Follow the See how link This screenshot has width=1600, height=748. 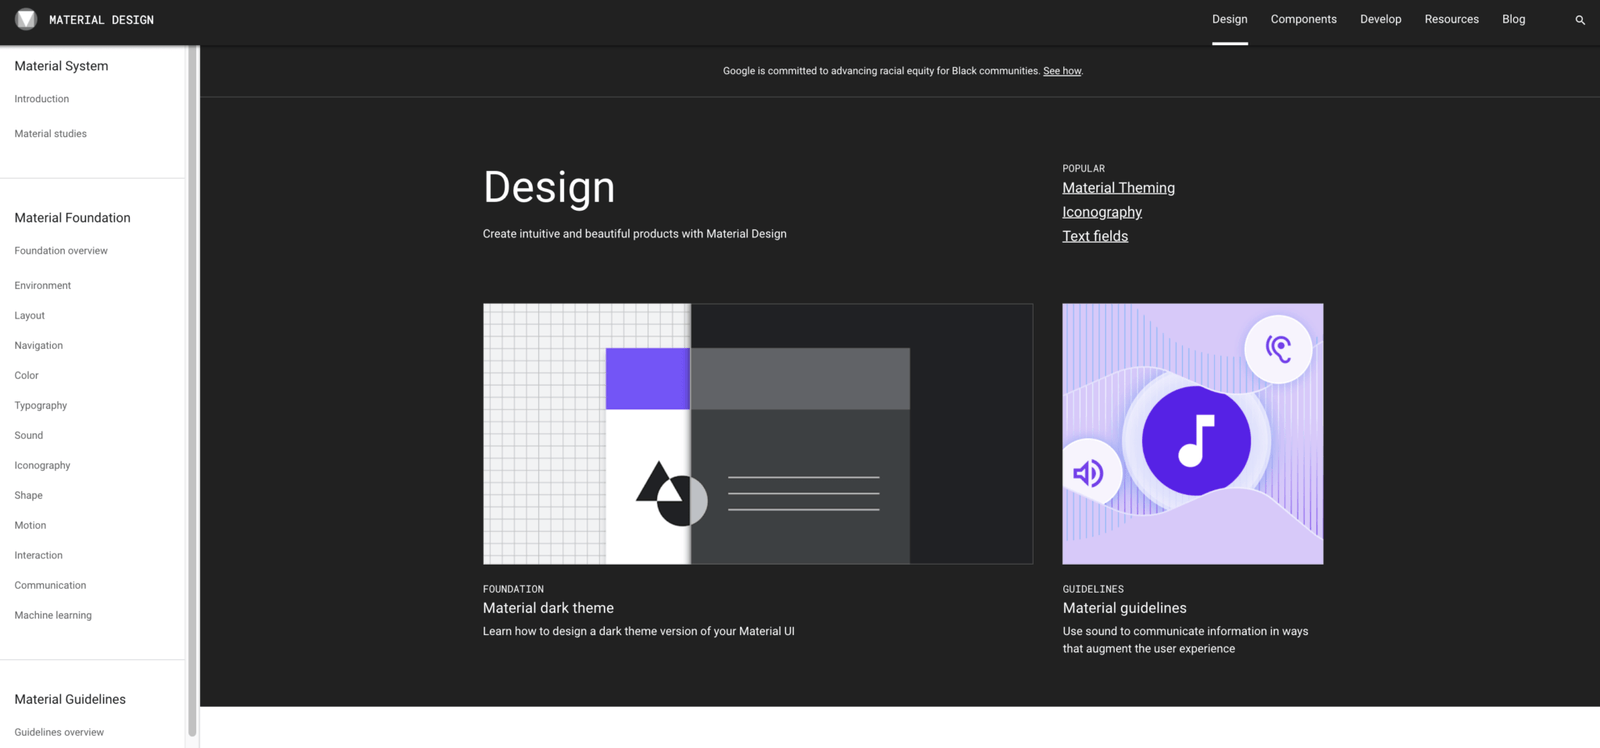tap(1062, 71)
